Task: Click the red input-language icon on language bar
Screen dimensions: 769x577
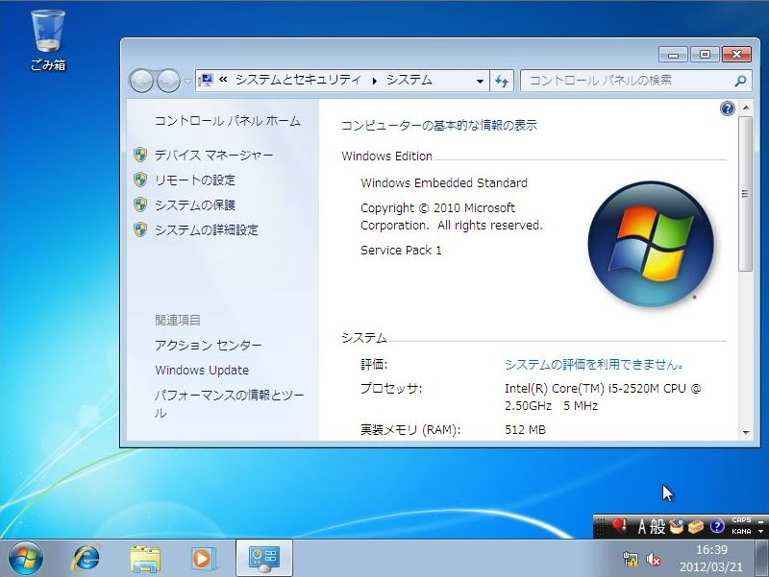Action: coord(619,527)
